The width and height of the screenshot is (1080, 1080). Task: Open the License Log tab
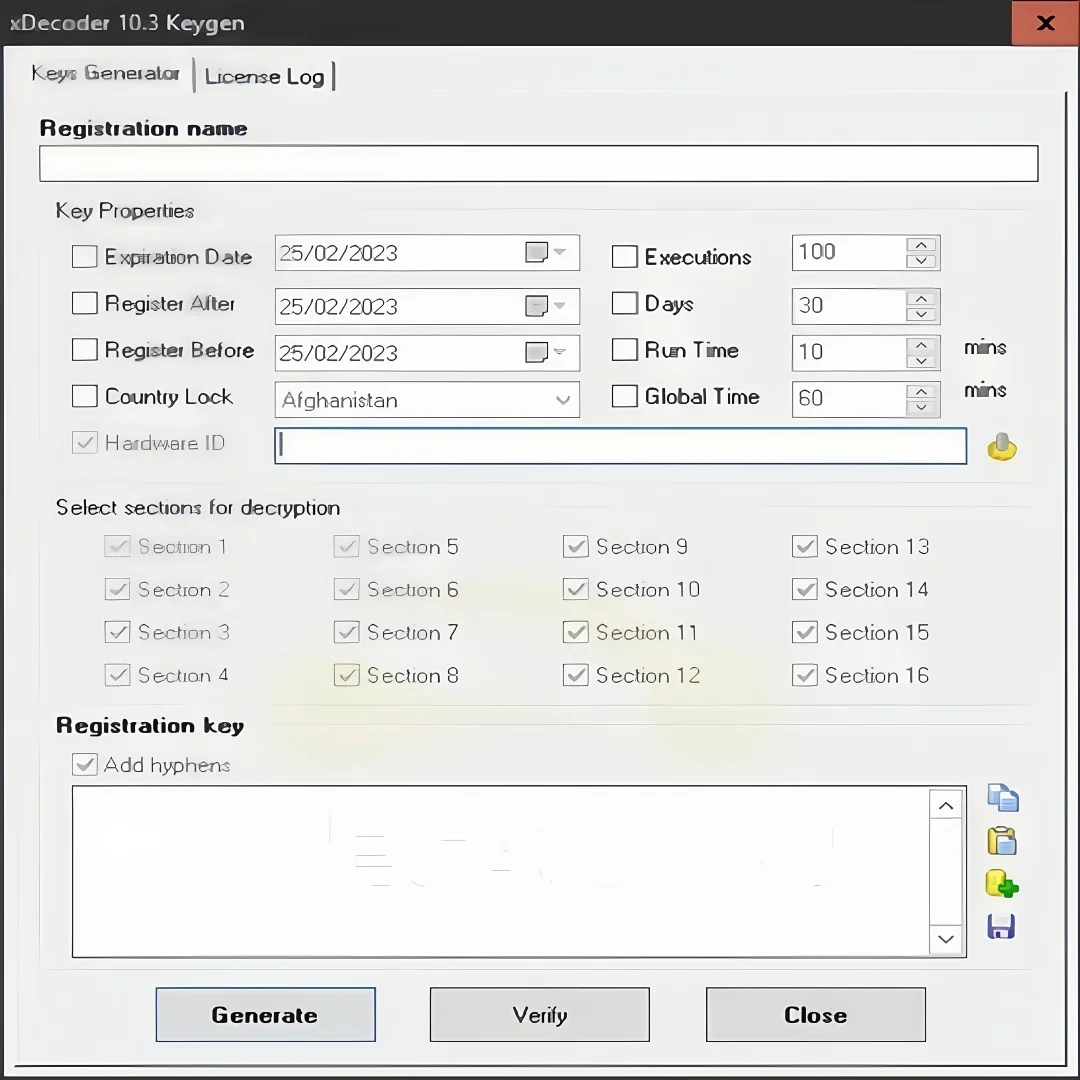point(264,76)
